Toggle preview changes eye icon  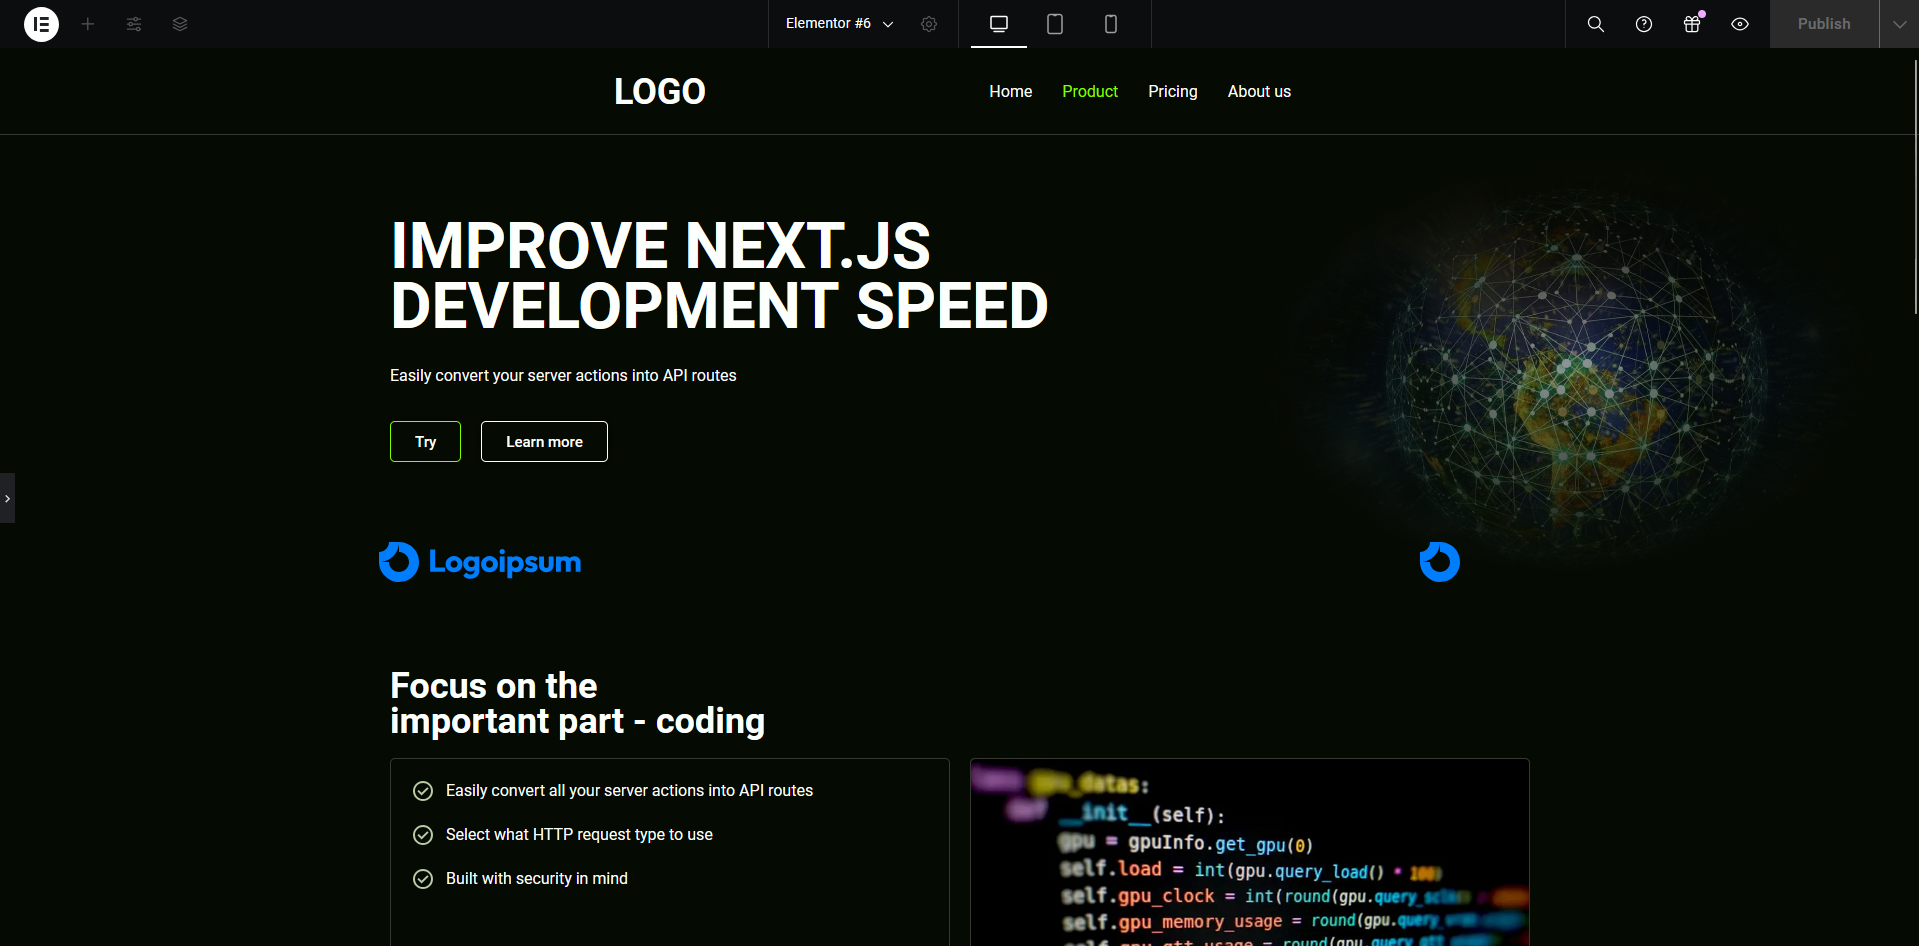(1740, 24)
